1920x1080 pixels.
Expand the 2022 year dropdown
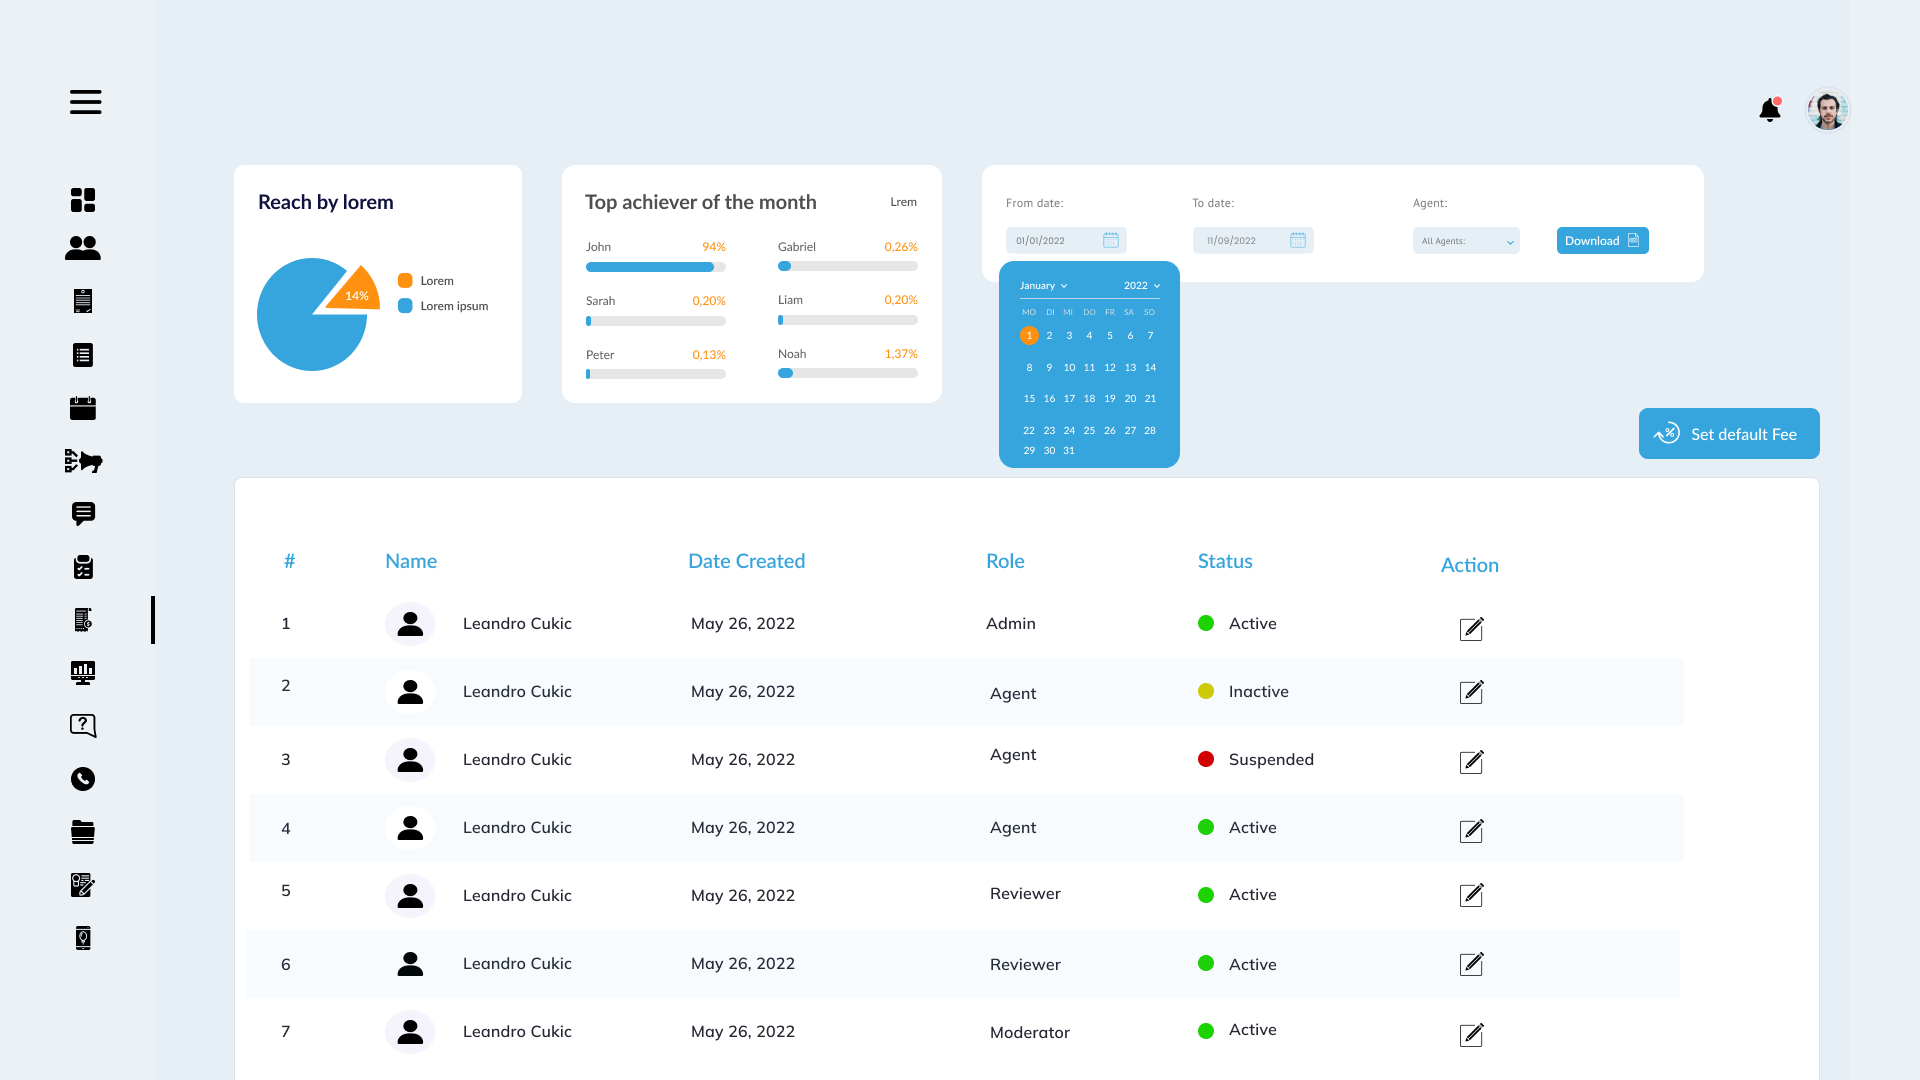point(1141,286)
